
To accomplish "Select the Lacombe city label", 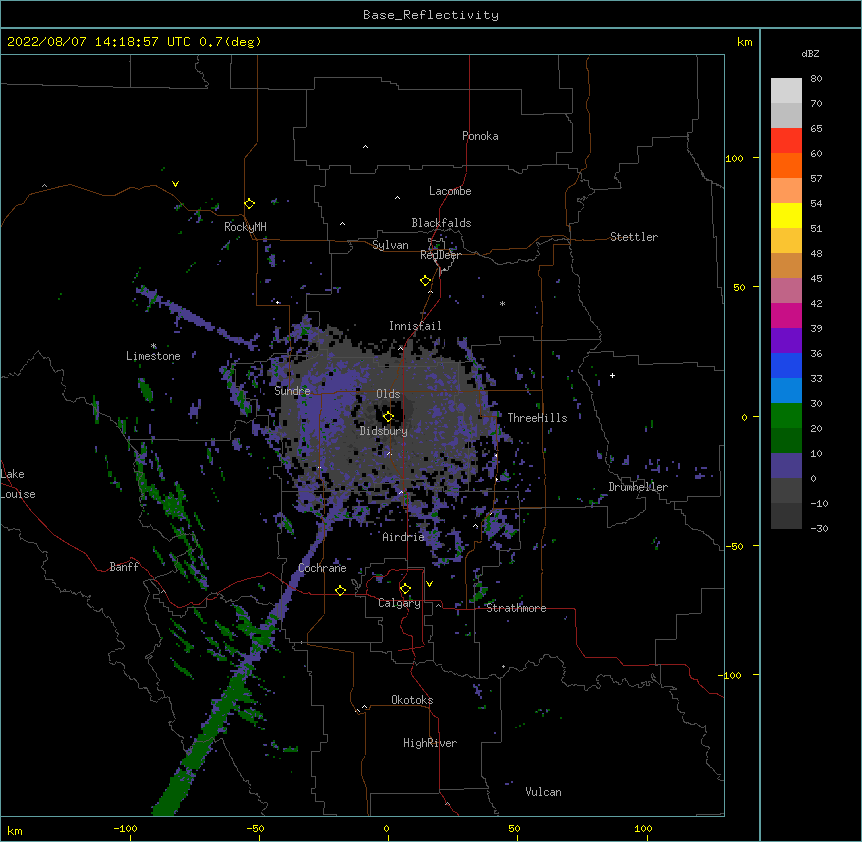I will coord(450,191).
